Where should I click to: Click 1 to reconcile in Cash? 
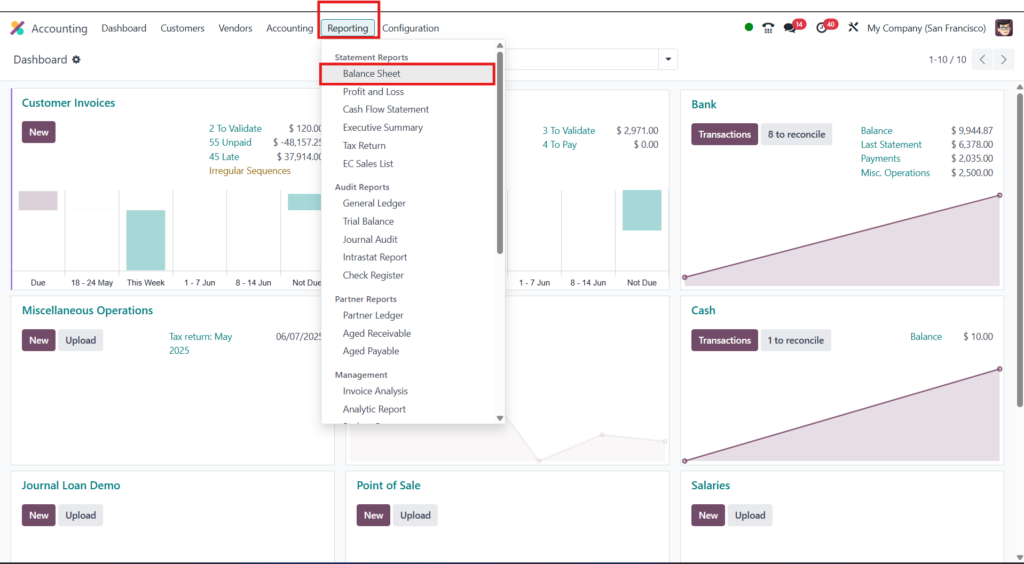pos(795,340)
